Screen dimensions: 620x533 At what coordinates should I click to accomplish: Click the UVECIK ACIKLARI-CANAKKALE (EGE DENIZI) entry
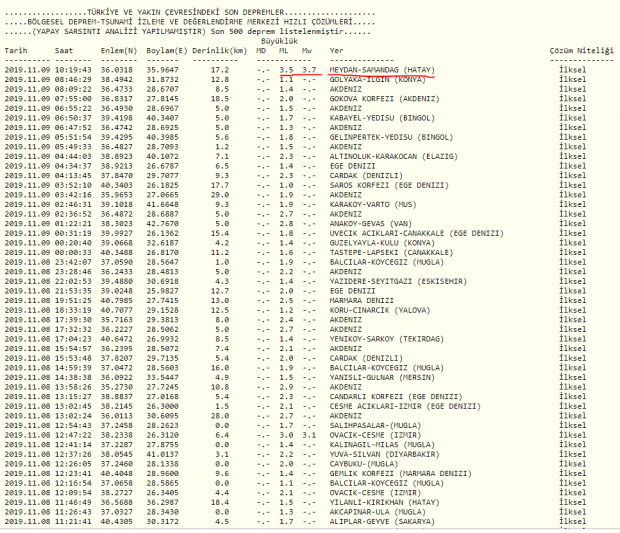(417, 233)
